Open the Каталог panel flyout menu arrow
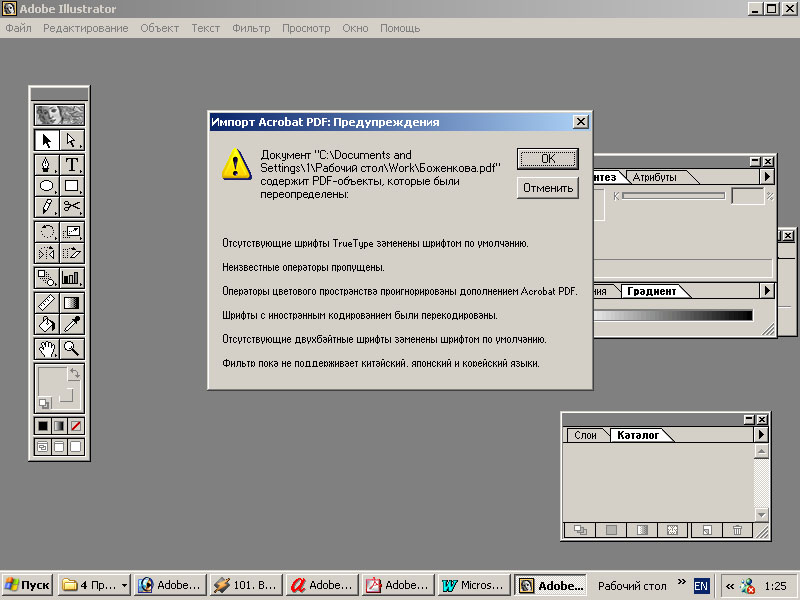 (x=761, y=434)
